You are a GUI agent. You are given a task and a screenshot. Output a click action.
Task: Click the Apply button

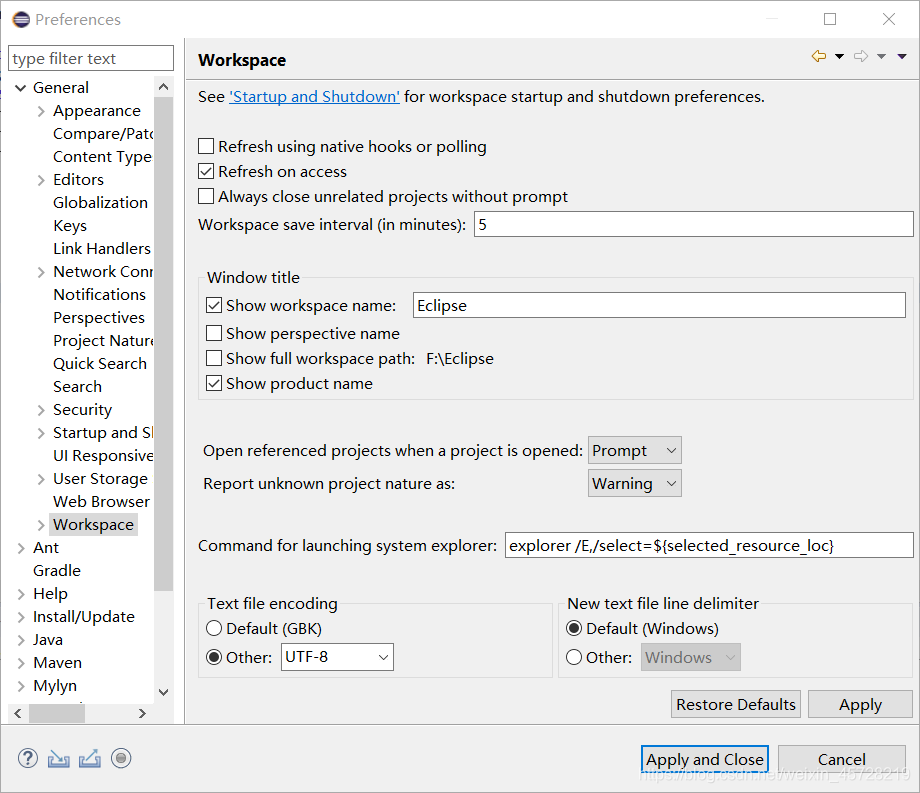pos(860,704)
